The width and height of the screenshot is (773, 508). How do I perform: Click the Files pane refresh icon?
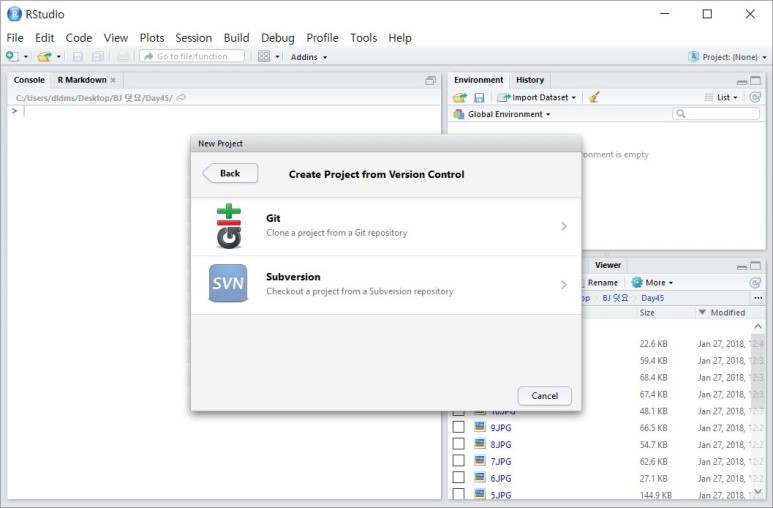click(755, 283)
